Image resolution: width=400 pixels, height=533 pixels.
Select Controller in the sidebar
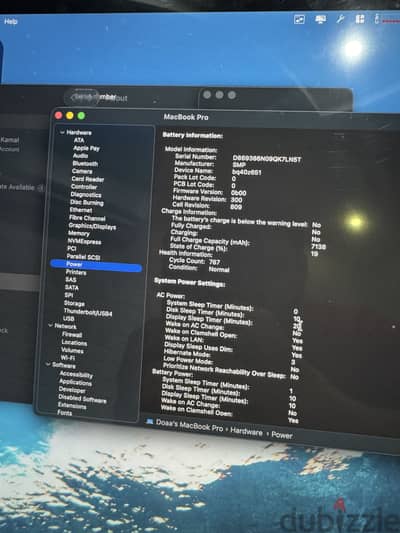coord(84,187)
